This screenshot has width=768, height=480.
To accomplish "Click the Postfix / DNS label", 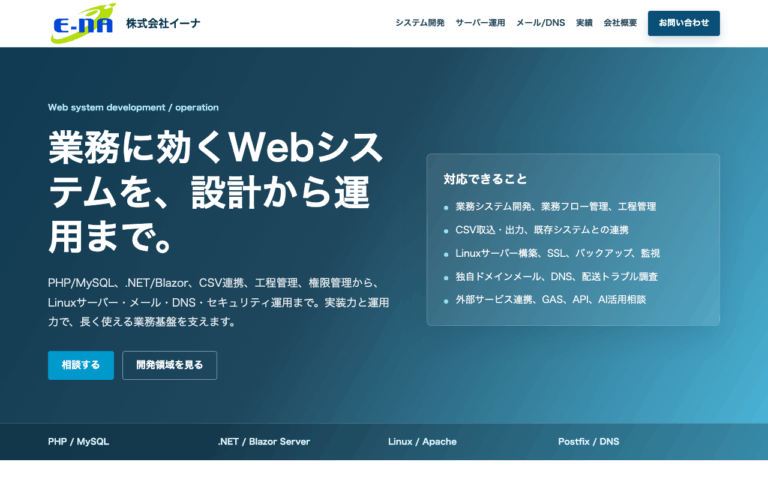I will coord(588,441).
